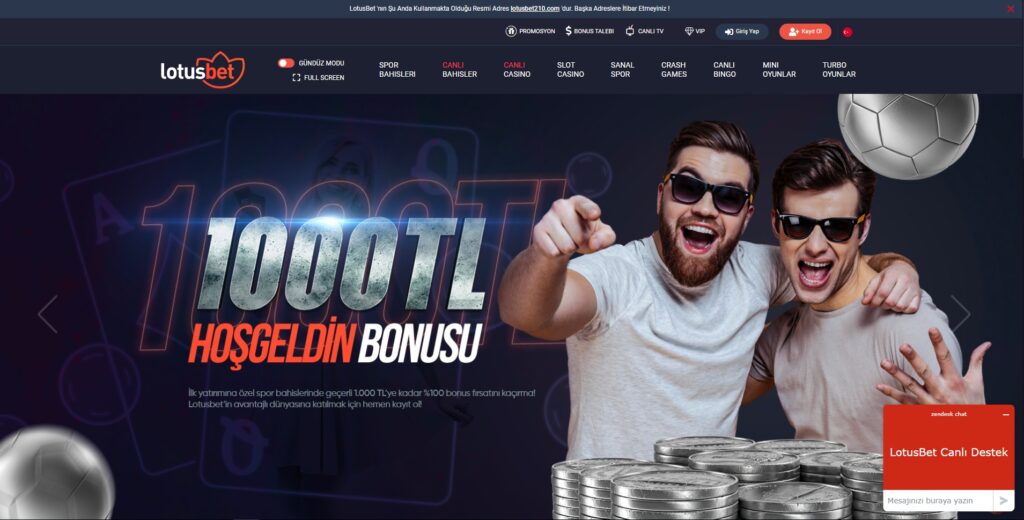The width and height of the screenshot is (1024, 520).
Task: Open the Promosyon gift icon
Action: click(511, 31)
